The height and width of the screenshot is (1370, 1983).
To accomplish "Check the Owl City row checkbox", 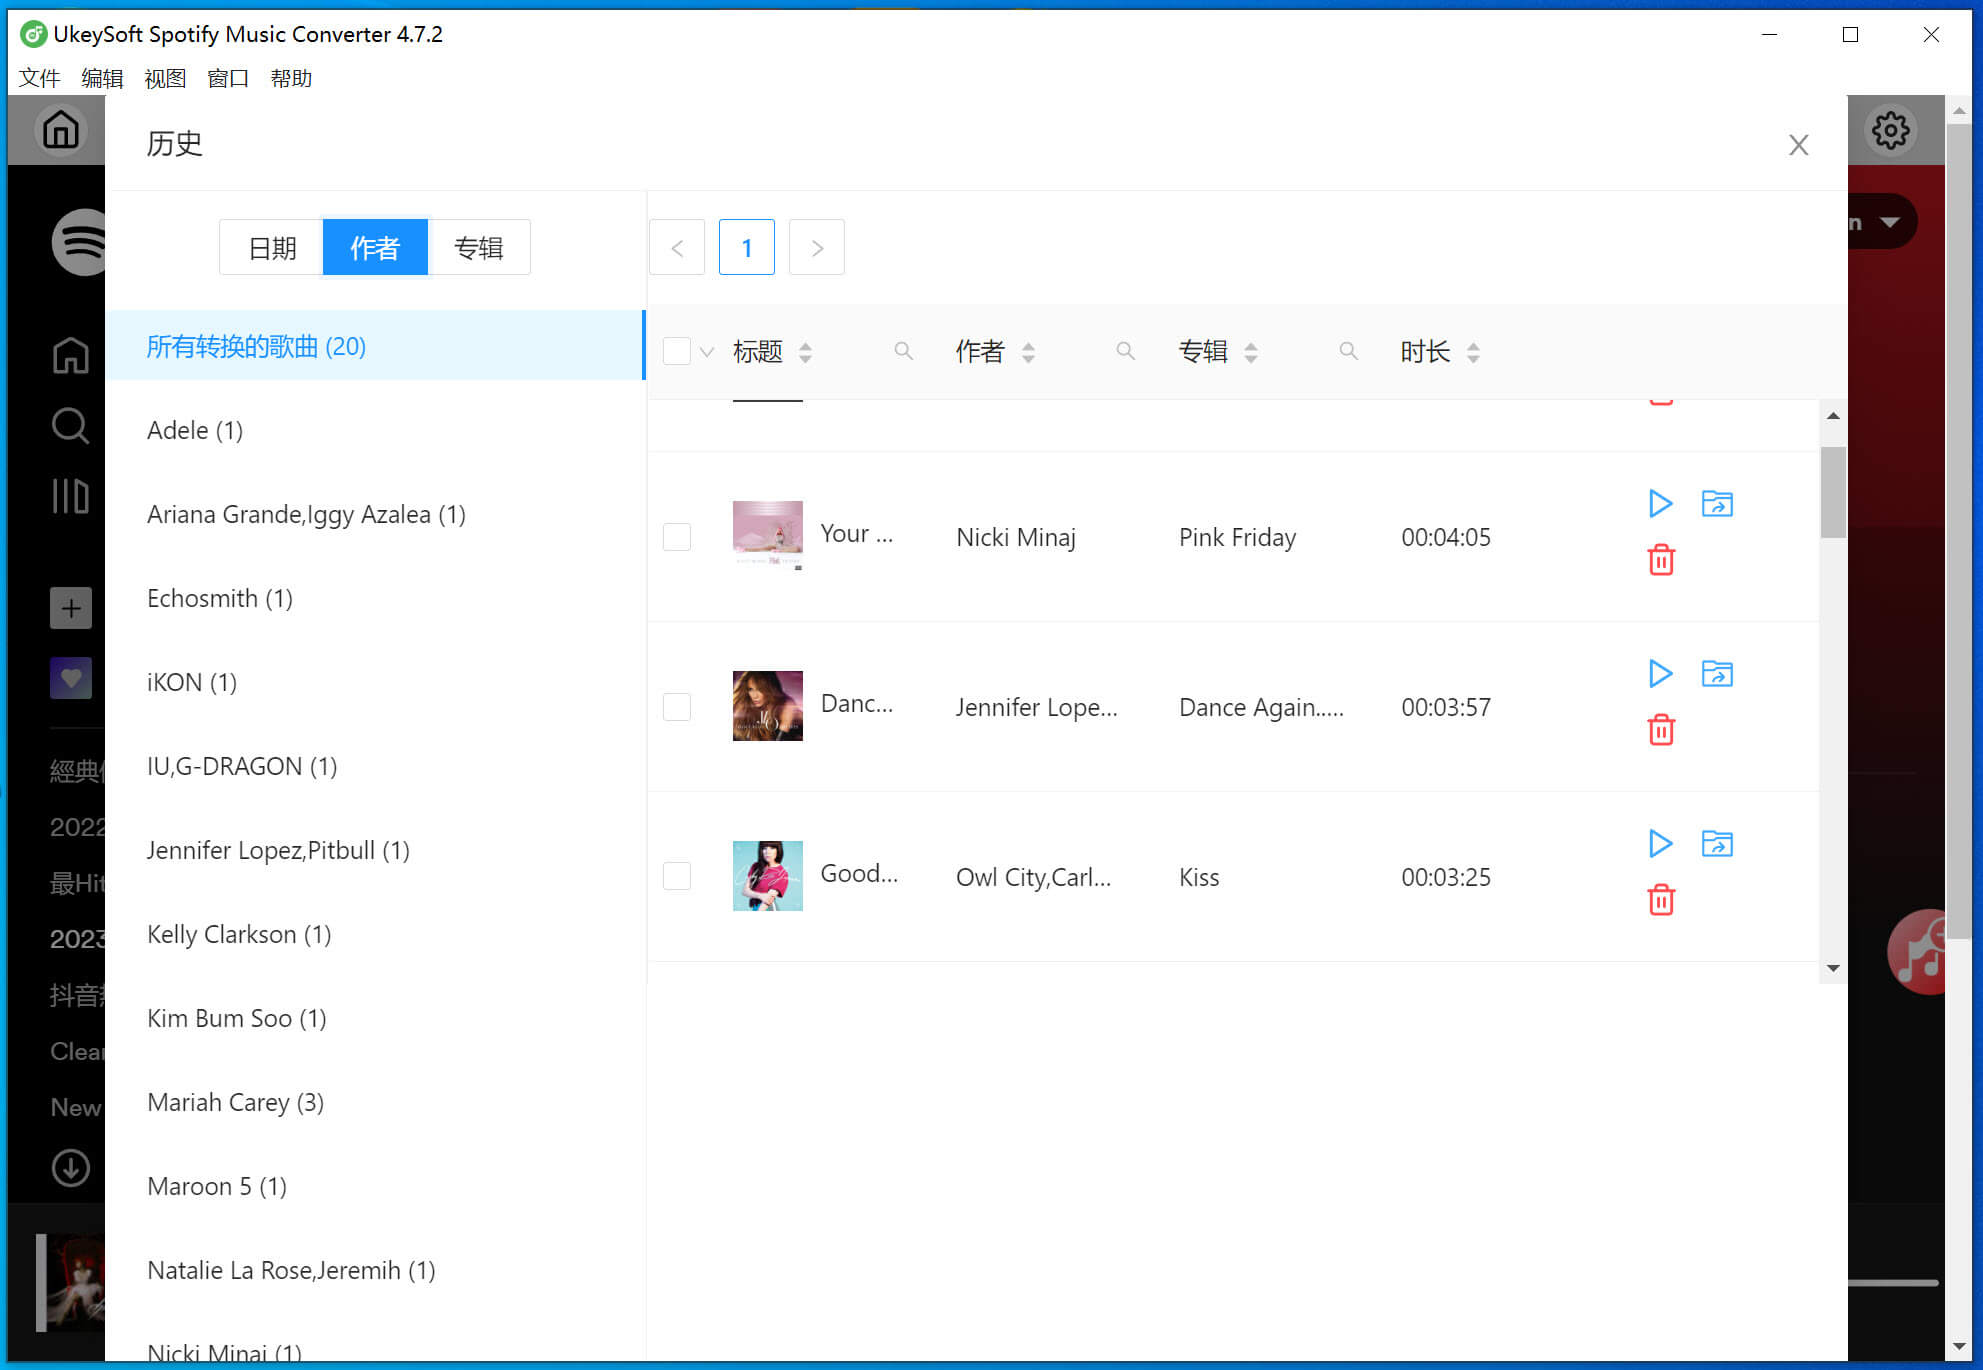I will (x=677, y=876).
